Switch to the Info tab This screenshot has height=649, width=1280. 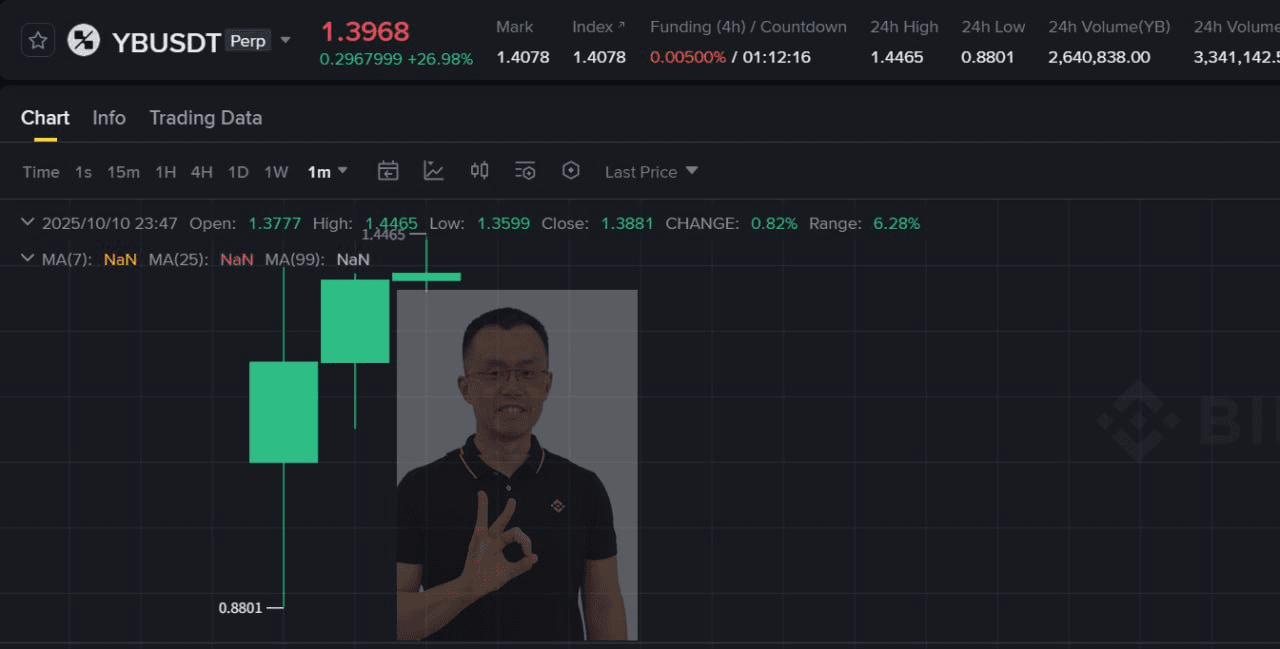pos(109,118)
